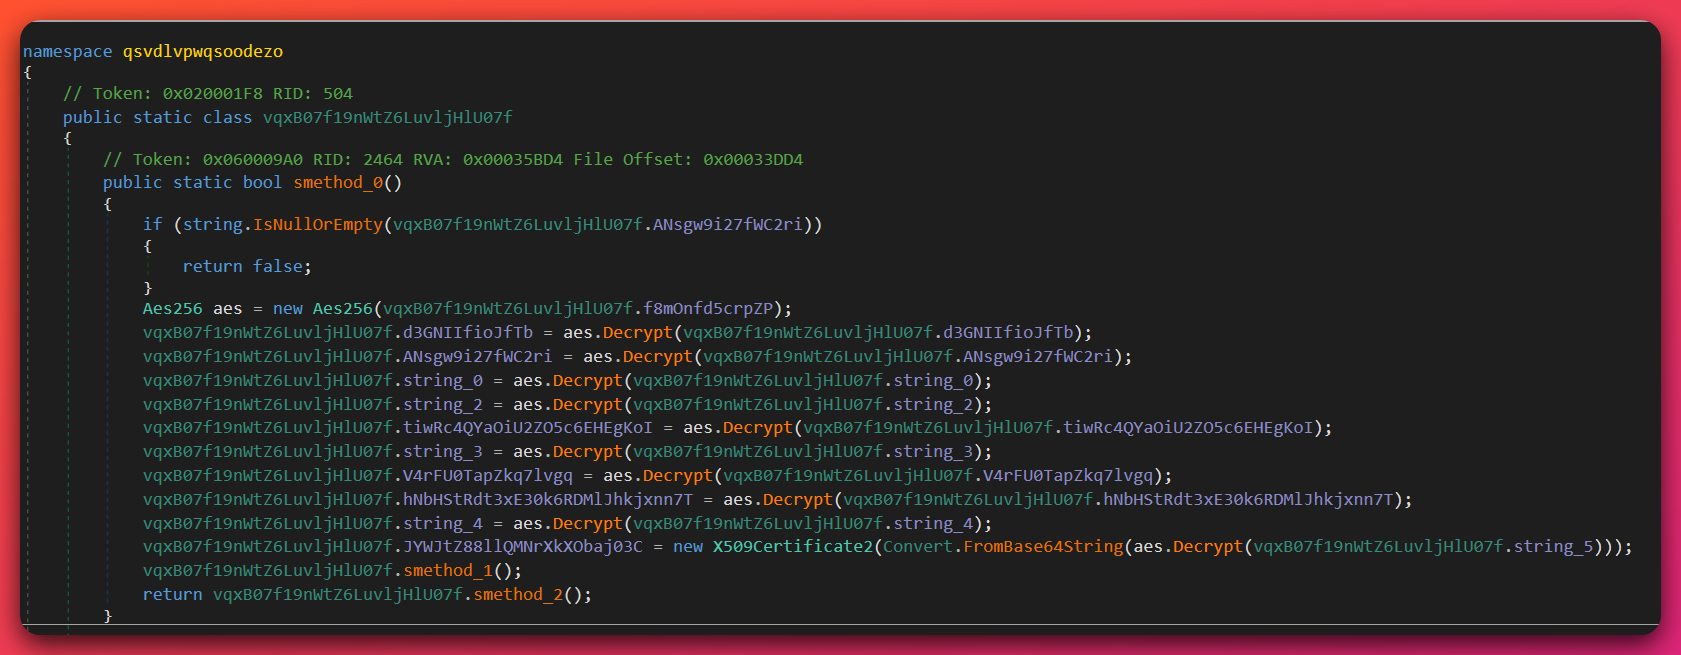The image size is (1681, 655).
Task: Click the comment 'Token: 0x020001F8 RID: 504'
Action: (208, 93)
